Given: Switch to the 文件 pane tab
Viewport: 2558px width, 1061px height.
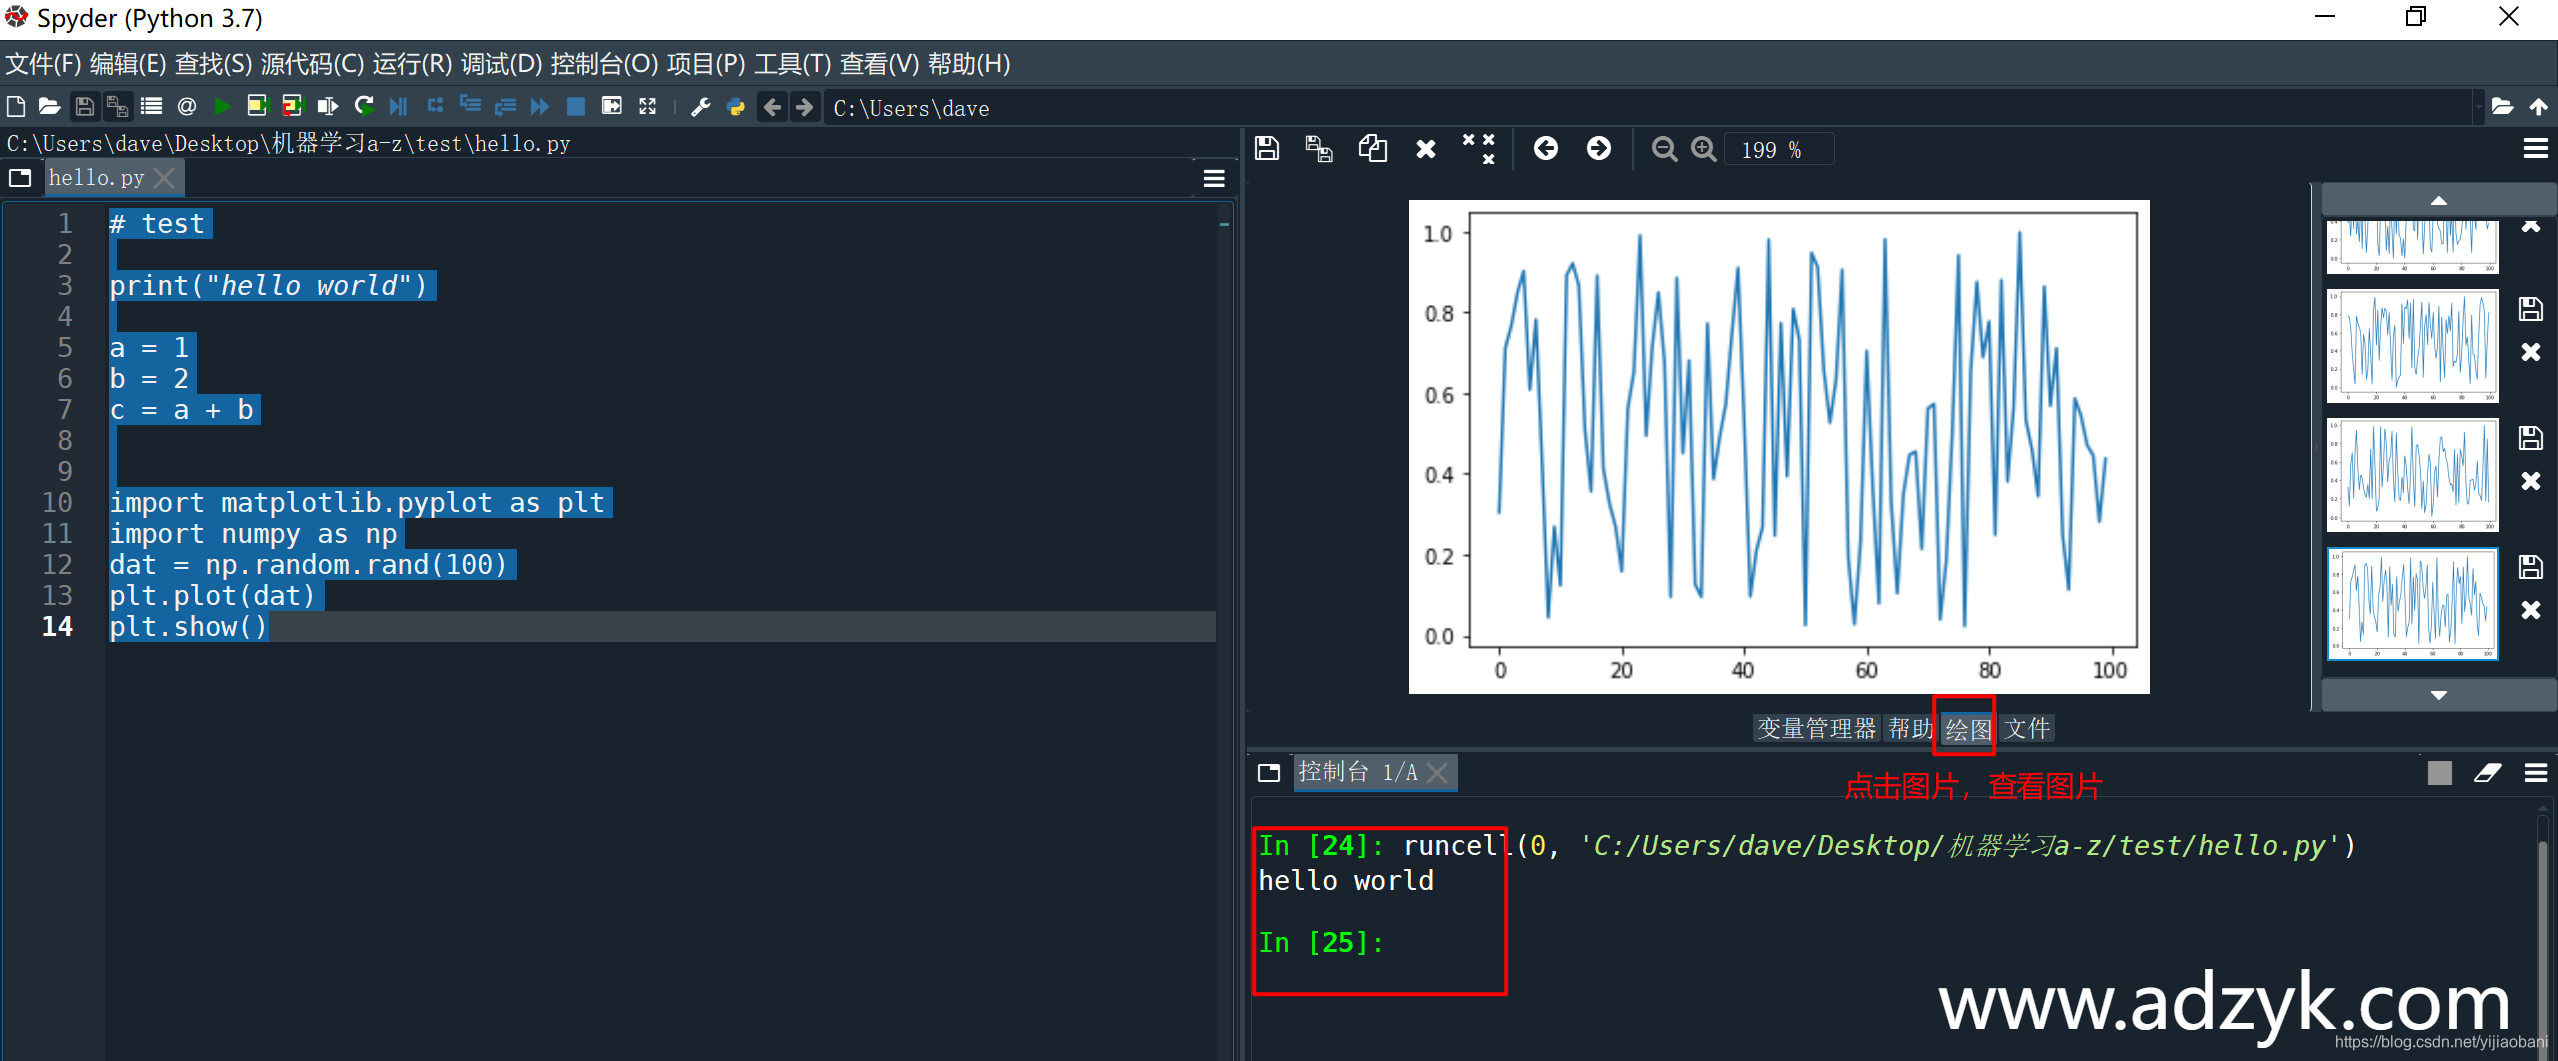Looking at the screenshot, I should point(2029,728).
